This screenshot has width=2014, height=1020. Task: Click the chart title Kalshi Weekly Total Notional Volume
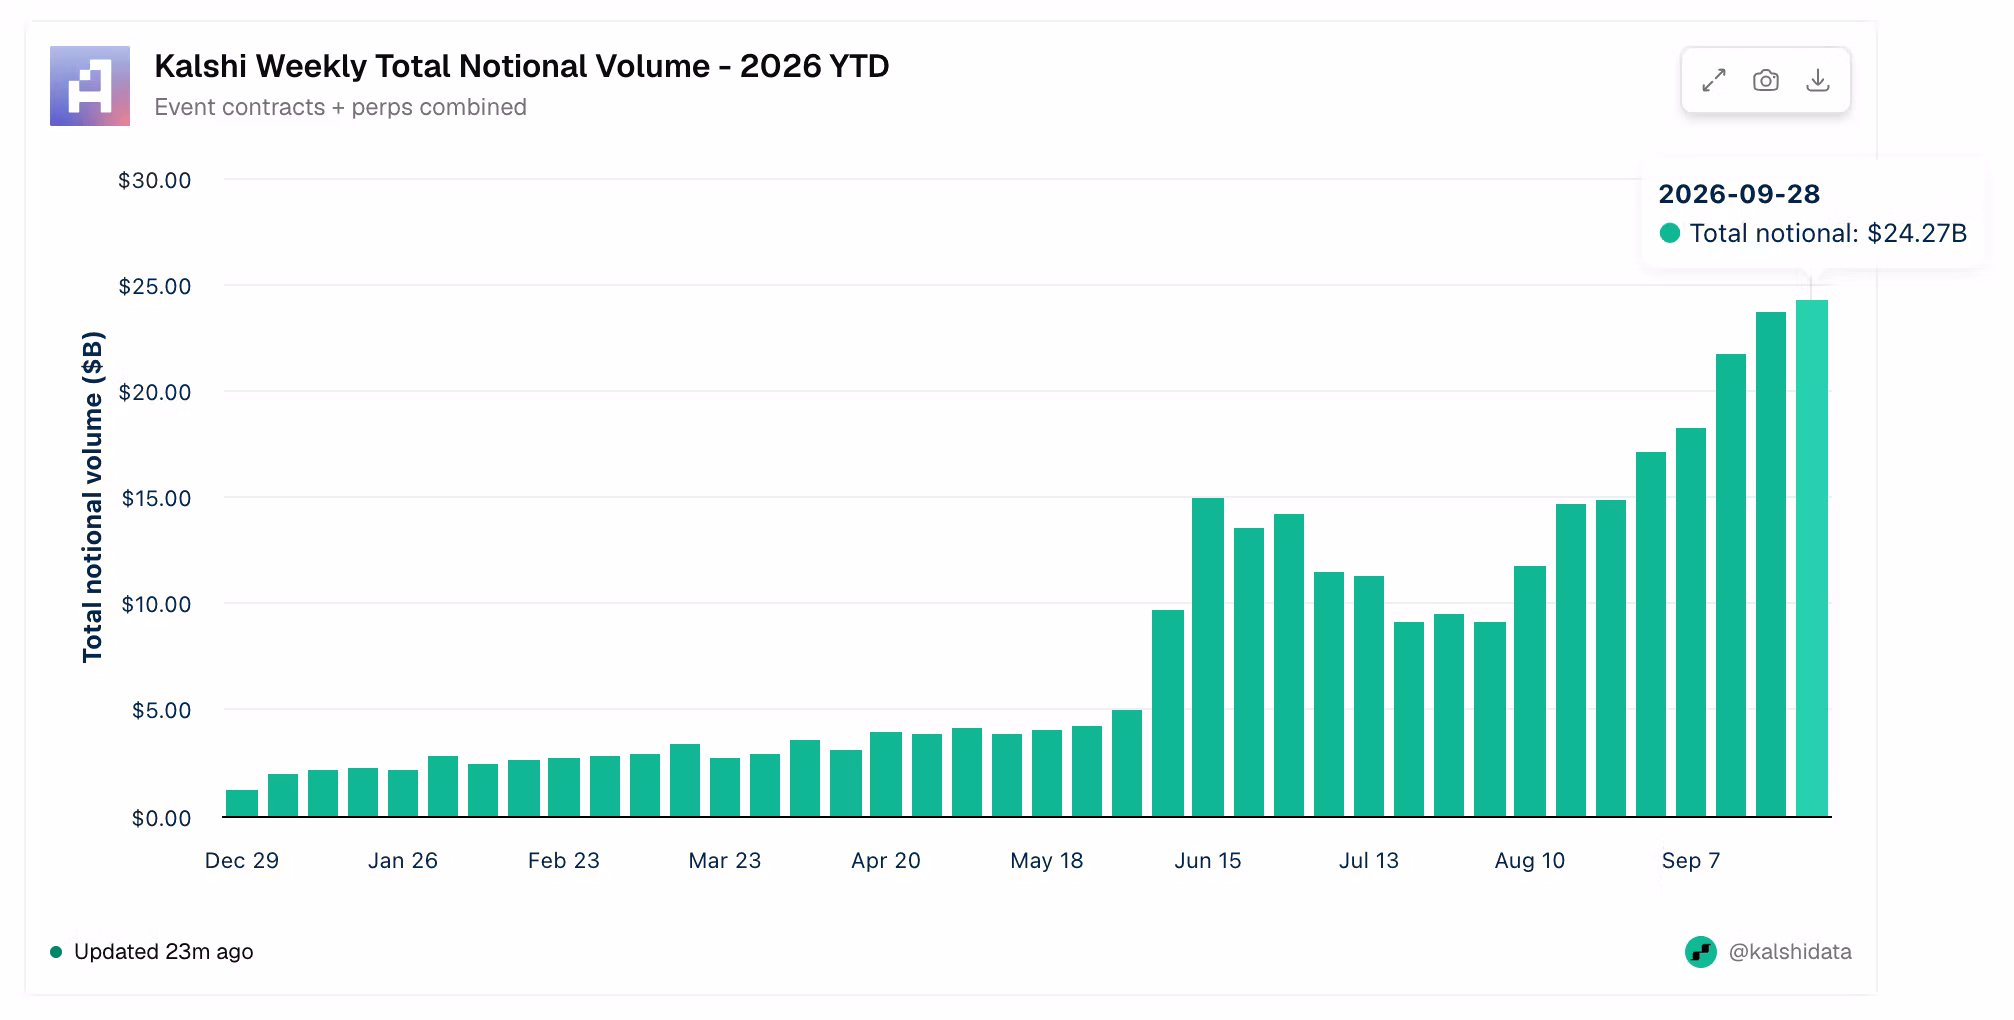522,66
